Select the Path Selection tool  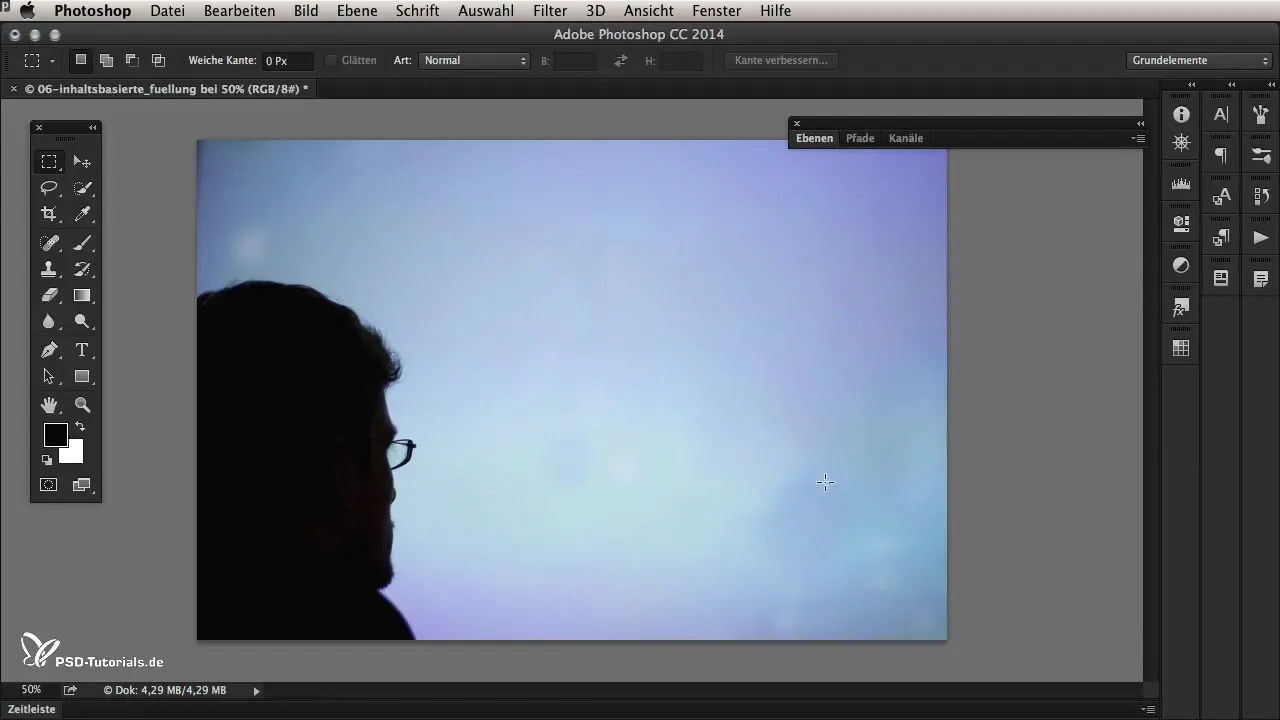48,377
